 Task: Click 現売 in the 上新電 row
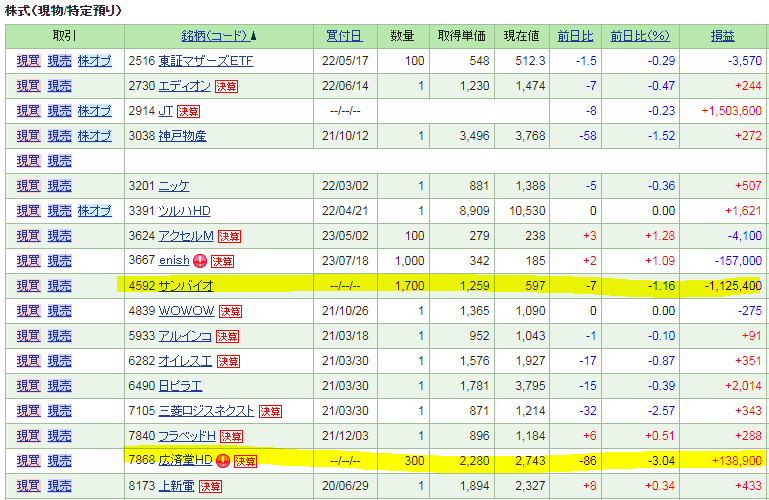tap(59, 486)
